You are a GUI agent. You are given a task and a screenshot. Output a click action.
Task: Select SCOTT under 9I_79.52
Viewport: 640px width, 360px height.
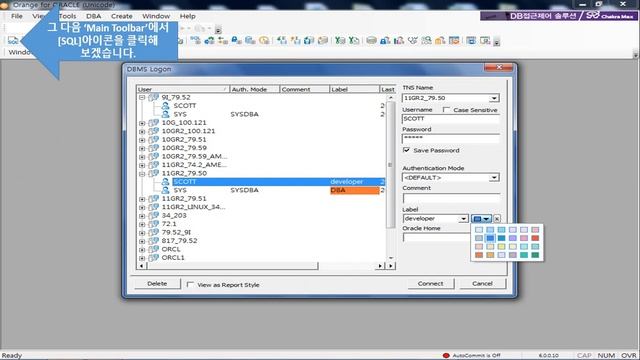tap(184, 106)
